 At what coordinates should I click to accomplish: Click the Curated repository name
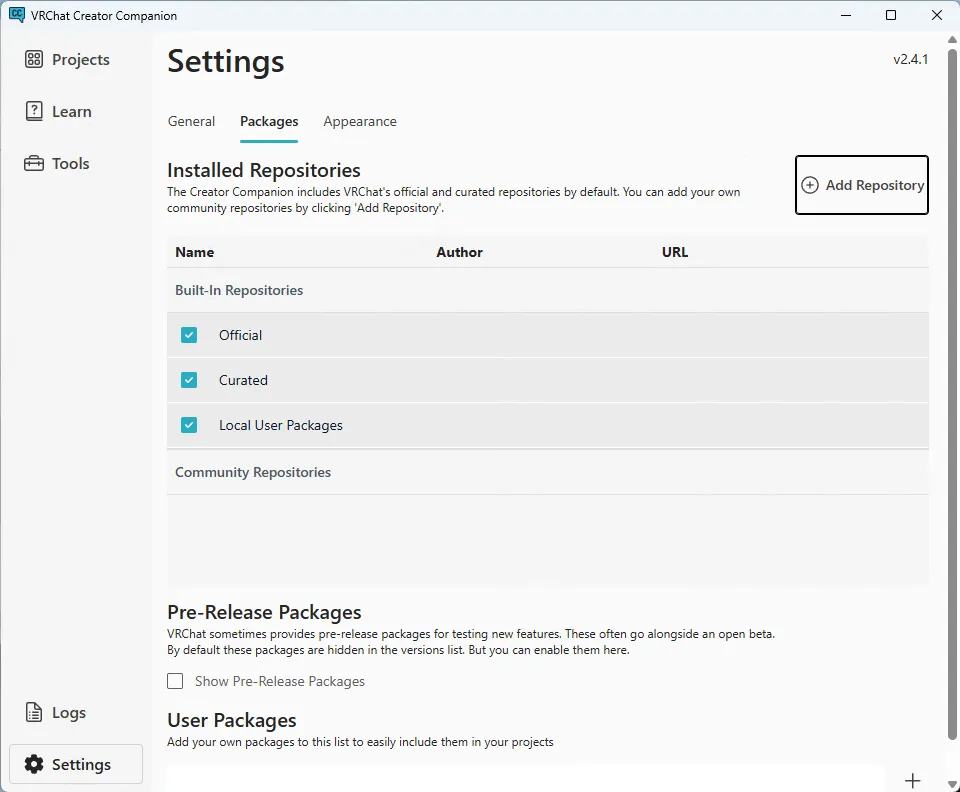coord(243,380)
